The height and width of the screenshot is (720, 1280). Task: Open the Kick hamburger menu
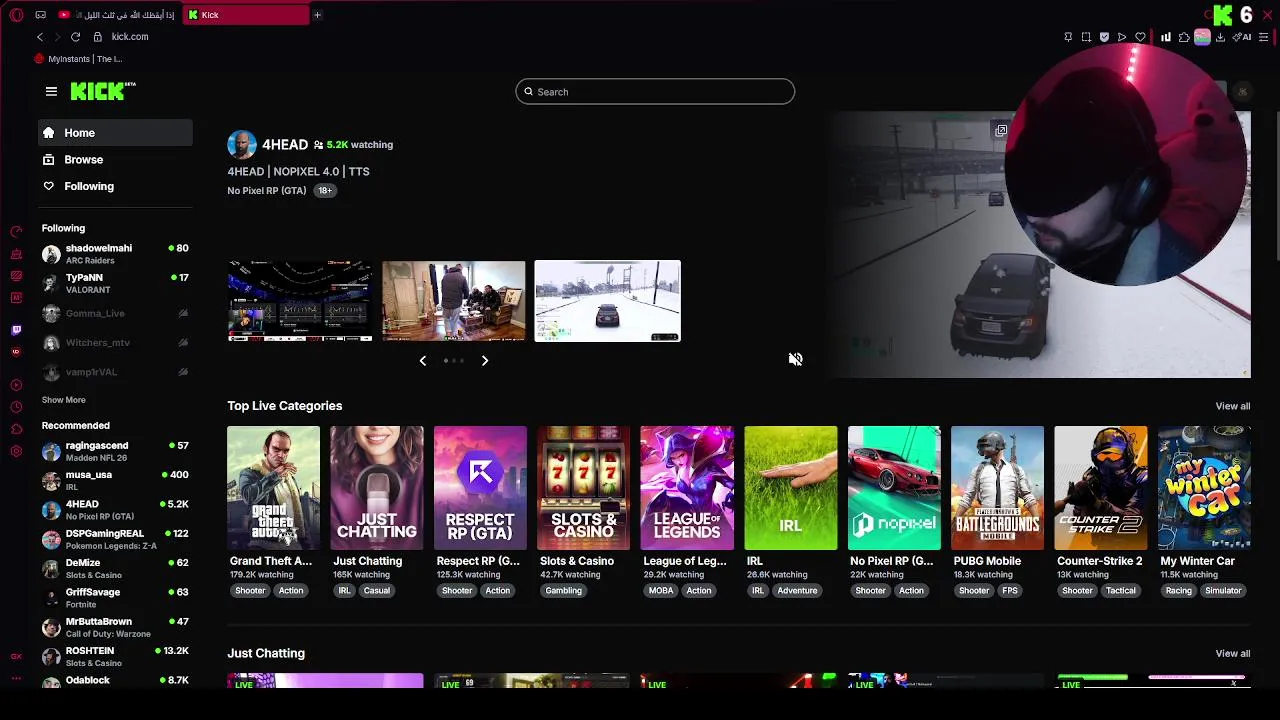[51, 91]
